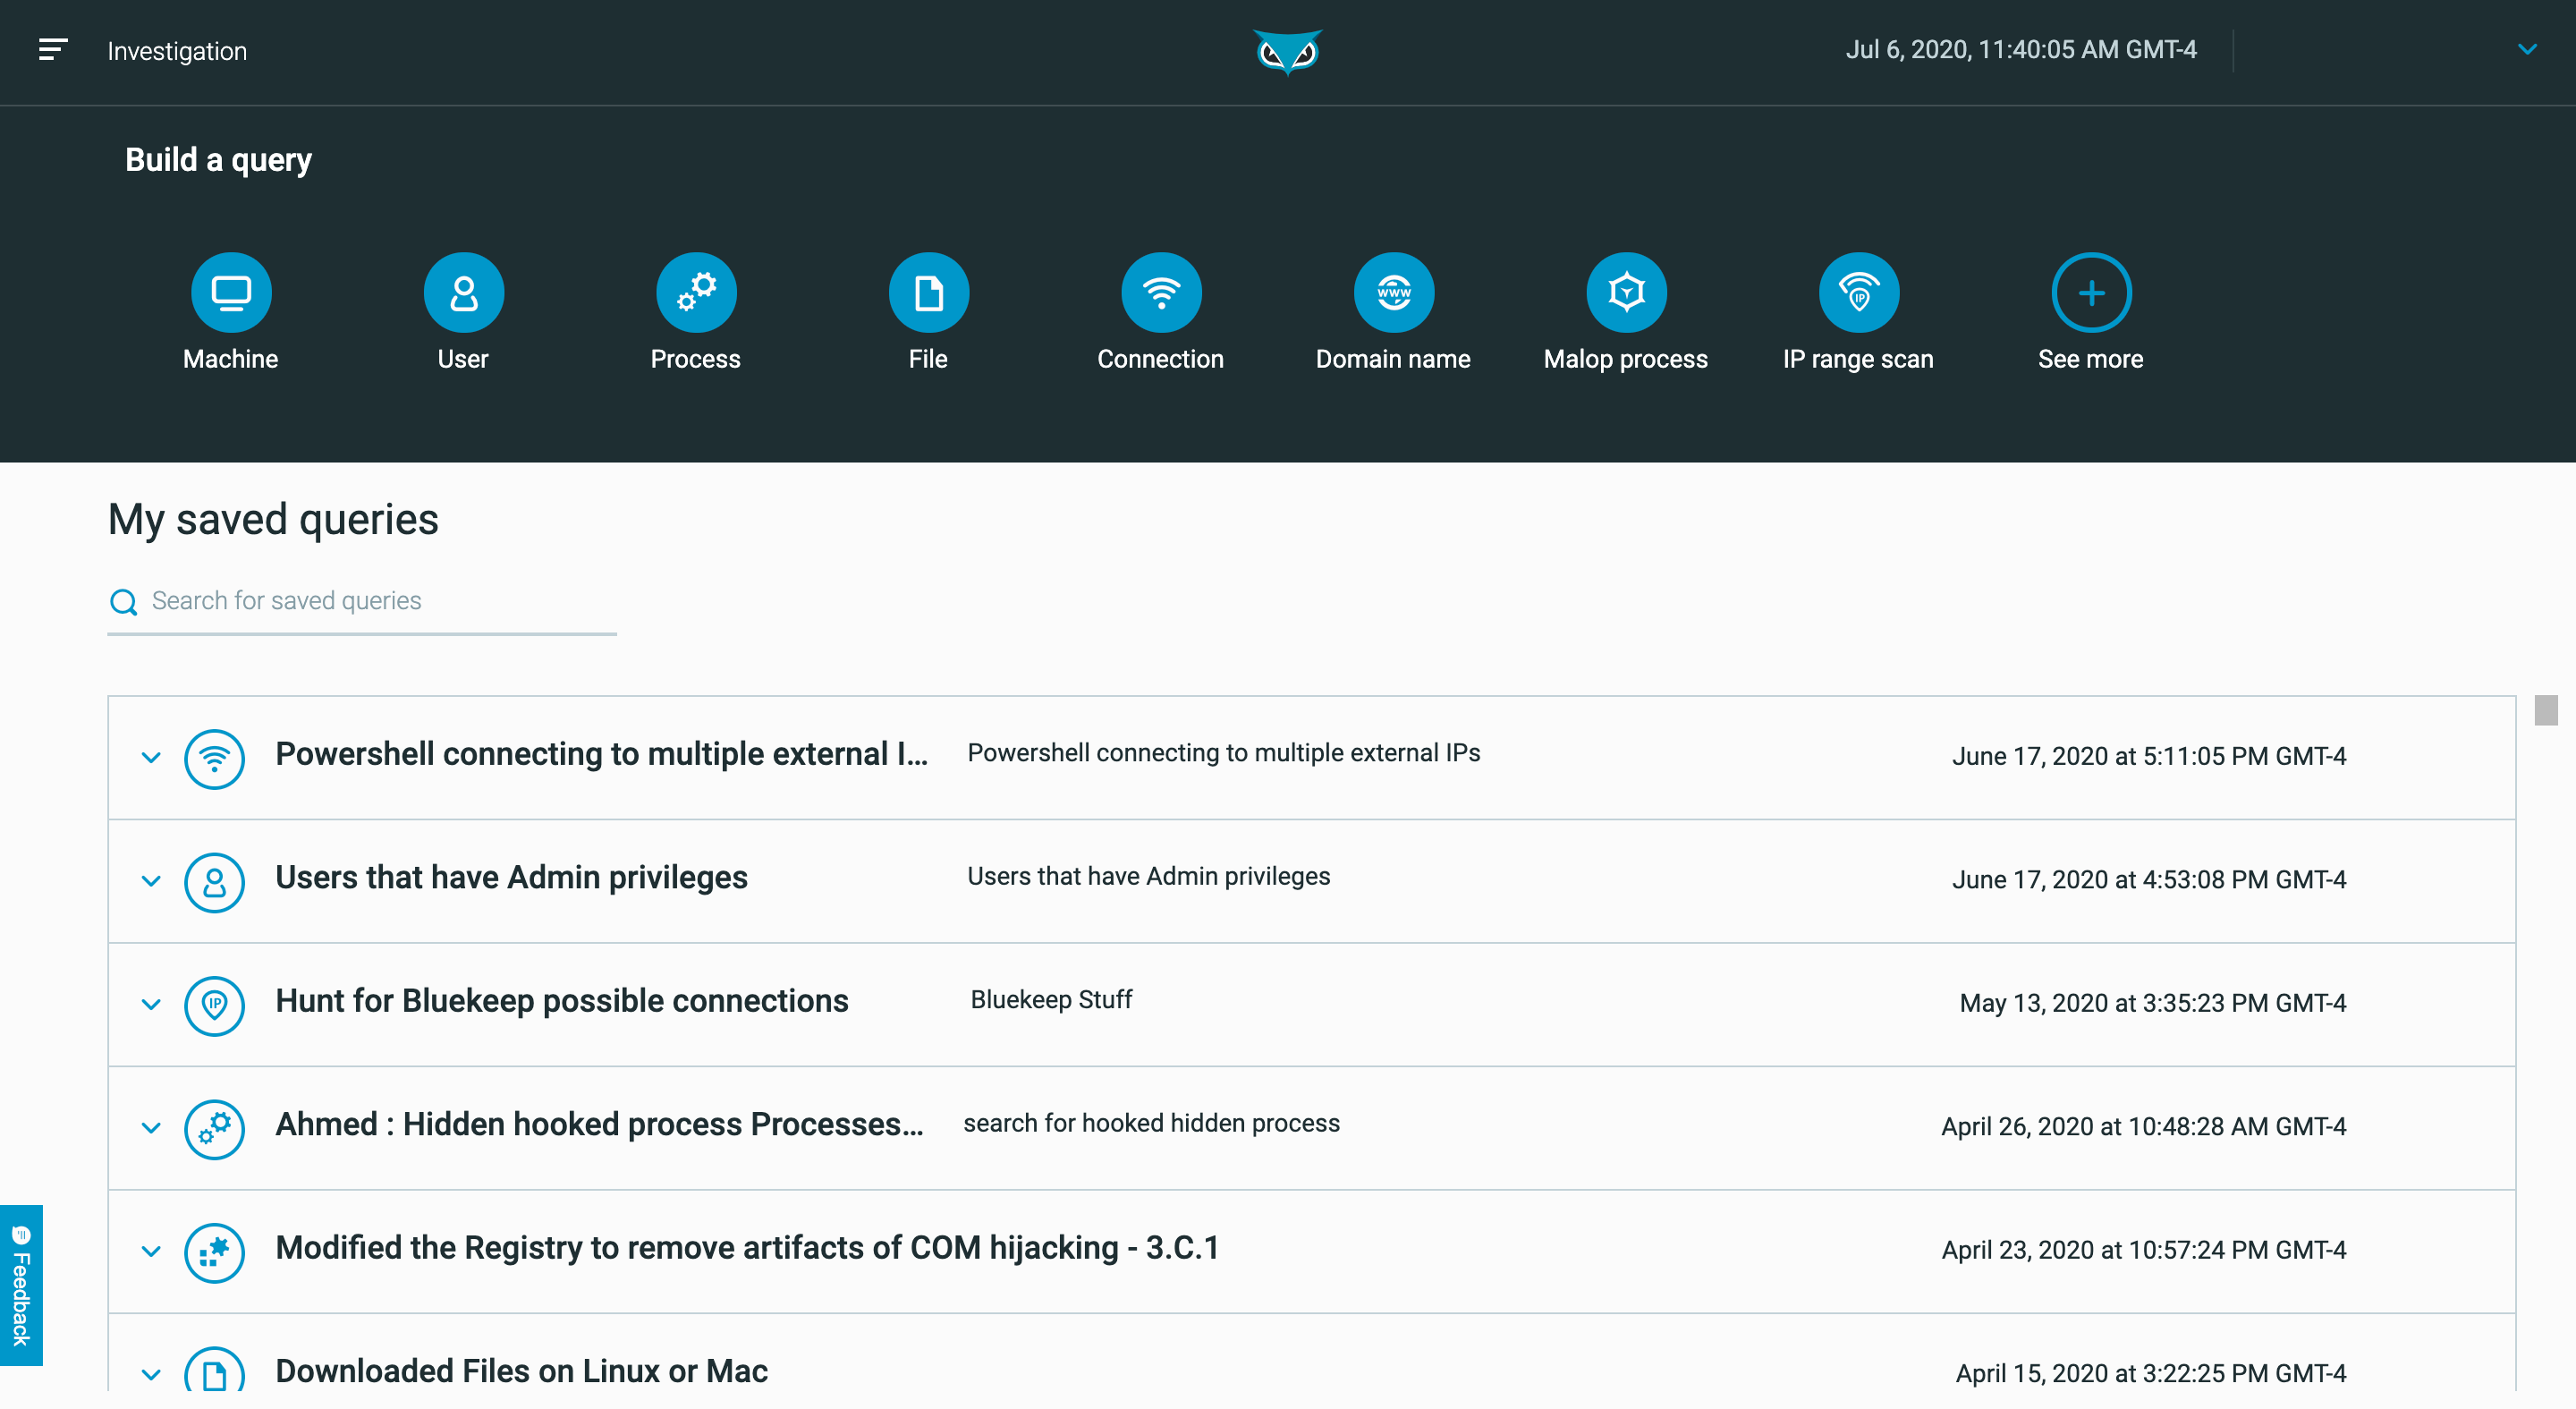Build a query from the File icon
The image size is (2576, 1409).
928,292
